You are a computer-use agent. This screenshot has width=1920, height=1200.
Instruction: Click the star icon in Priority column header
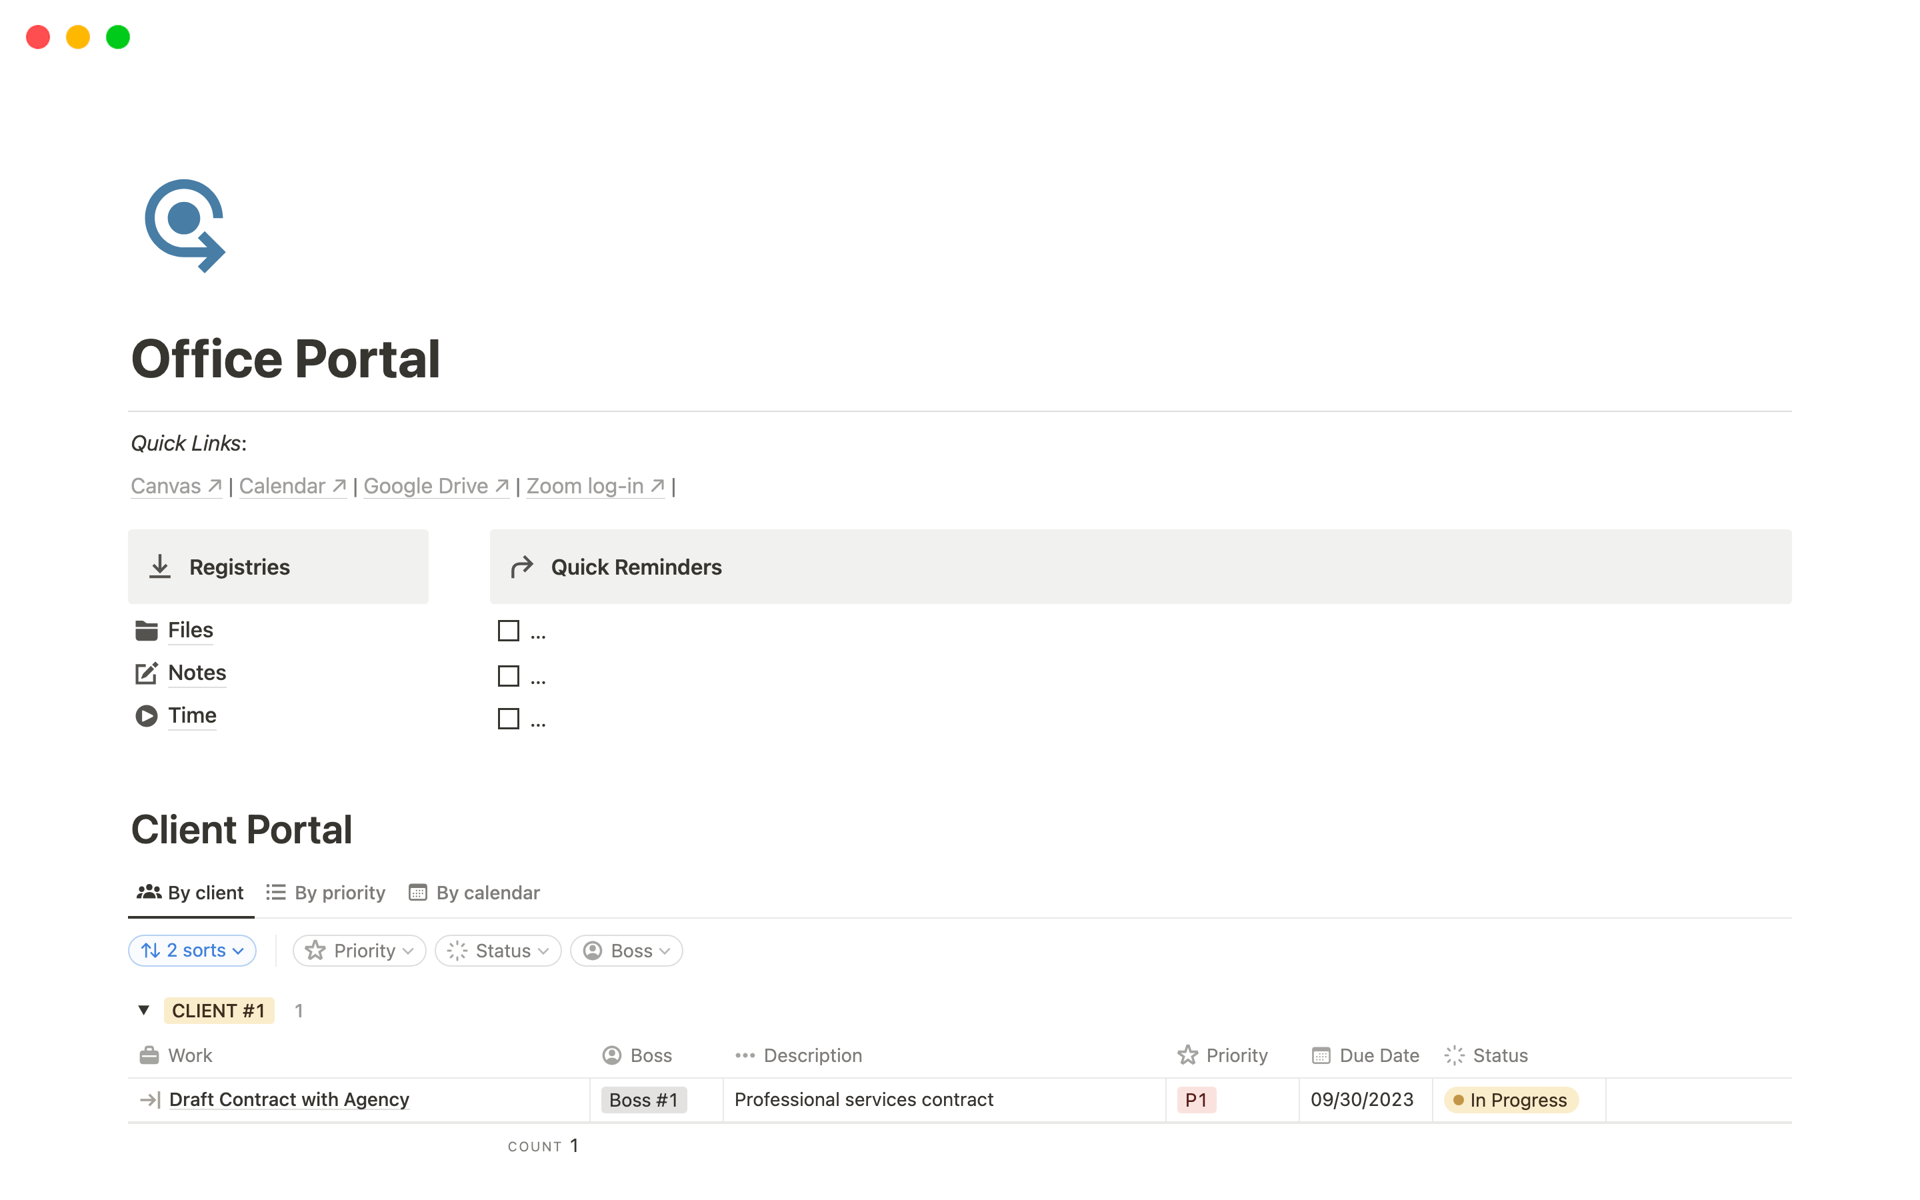coord(1188,1055)
